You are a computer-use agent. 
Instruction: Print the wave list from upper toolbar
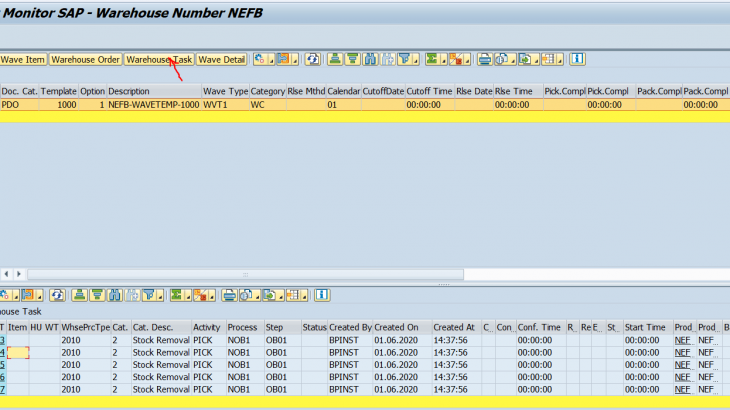[x=485, y=59]
